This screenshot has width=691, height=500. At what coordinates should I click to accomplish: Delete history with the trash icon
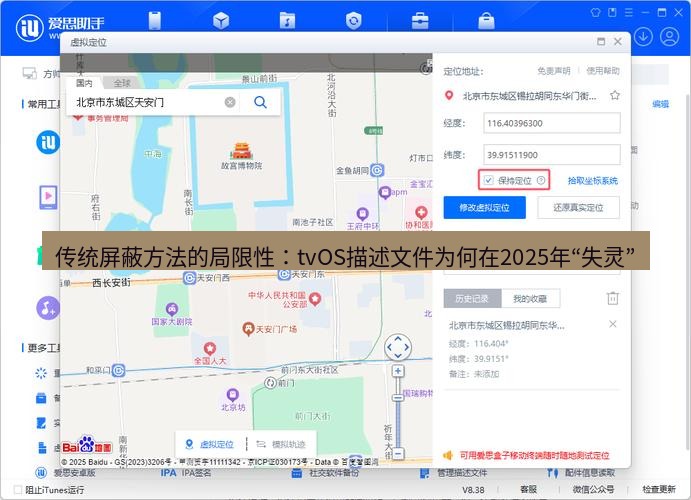coord(613,298)
